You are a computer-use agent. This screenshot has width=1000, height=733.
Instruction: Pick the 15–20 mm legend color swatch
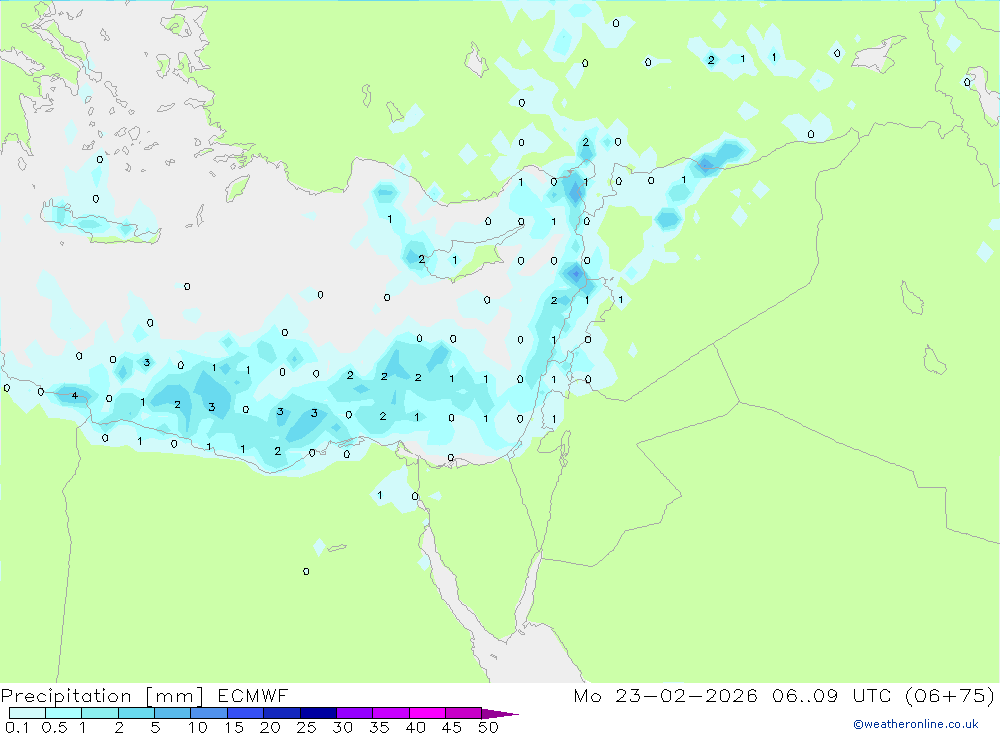coord(245,713)
